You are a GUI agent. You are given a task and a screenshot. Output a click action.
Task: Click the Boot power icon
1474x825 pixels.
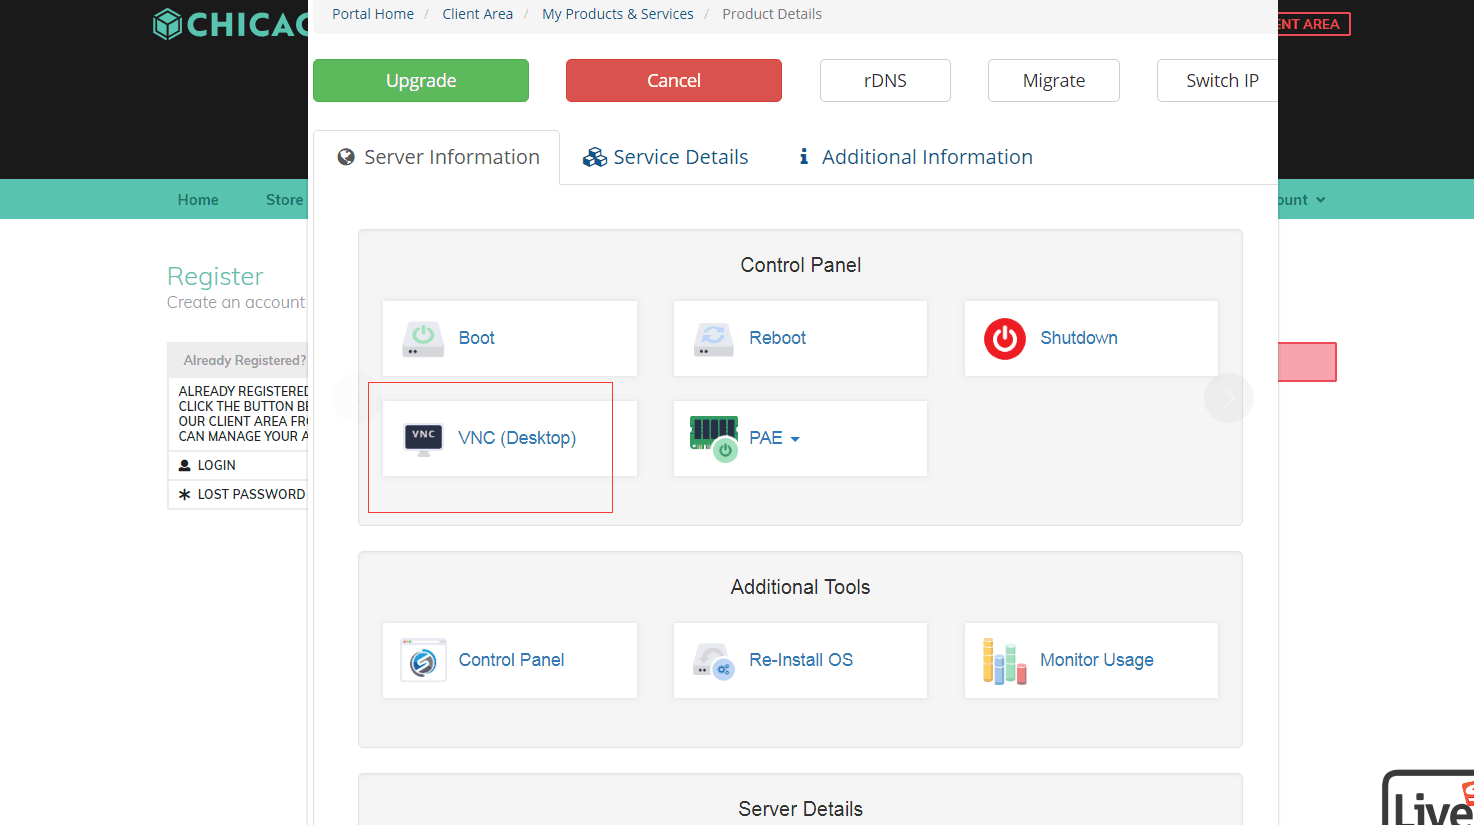[x=423, y=339]
